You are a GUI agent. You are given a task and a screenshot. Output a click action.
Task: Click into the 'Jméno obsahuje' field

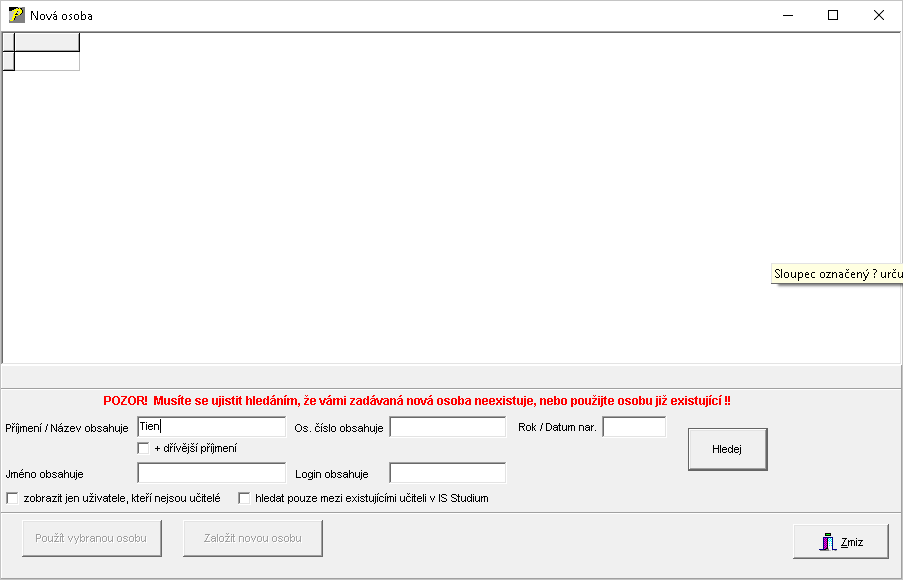click(x=211, y=473)
